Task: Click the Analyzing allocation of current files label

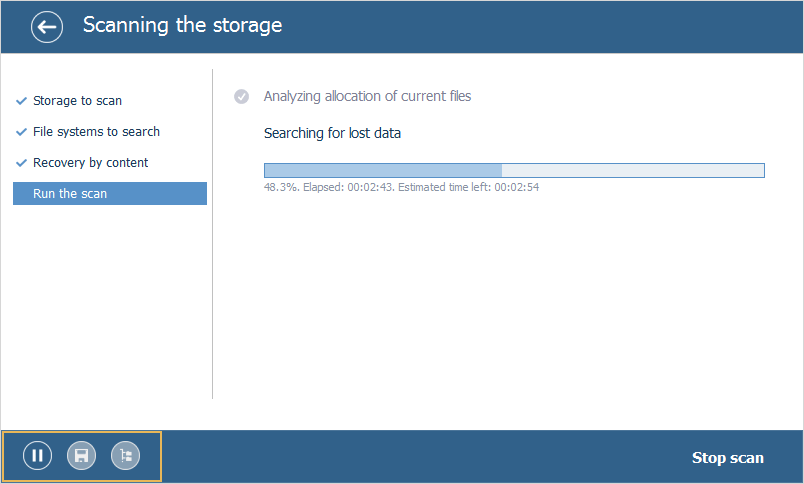Action: [x=367, y=97]
